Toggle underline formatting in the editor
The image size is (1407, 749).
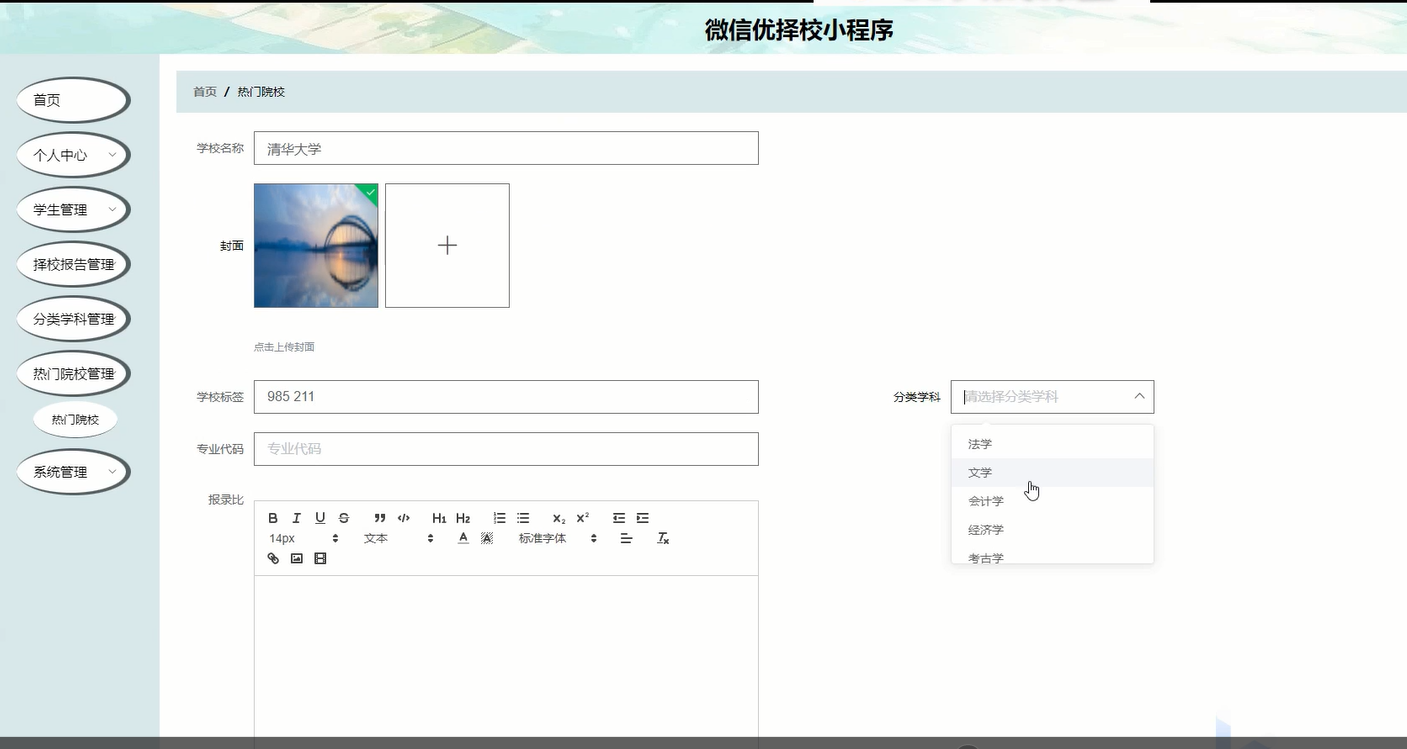320,518
